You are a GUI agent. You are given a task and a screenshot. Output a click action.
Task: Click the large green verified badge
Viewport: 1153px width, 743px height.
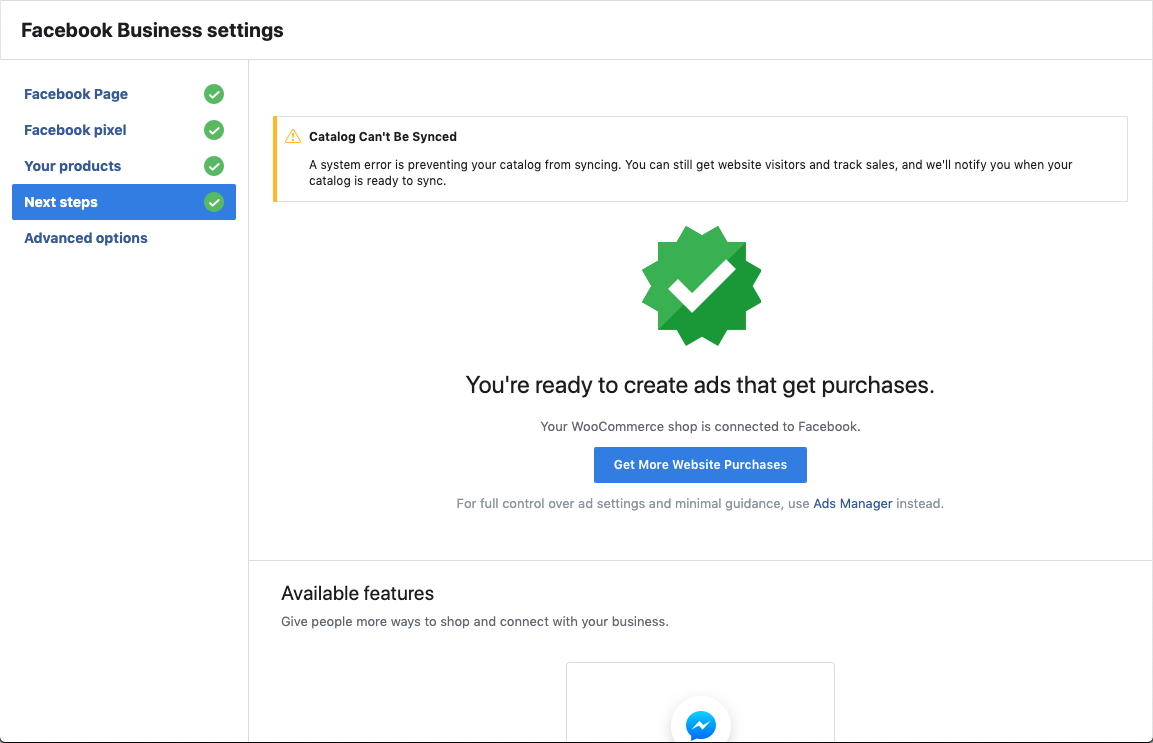pos(701,285)
